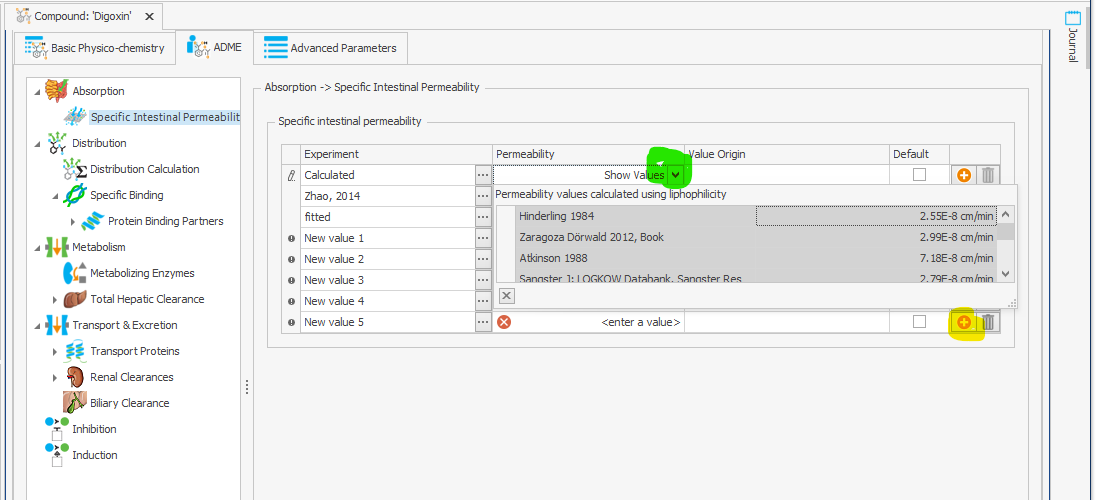Viewport: 1096px width, 500px height.
Task: Expand the Total Hepatic Clearance node
Action: 55,299
